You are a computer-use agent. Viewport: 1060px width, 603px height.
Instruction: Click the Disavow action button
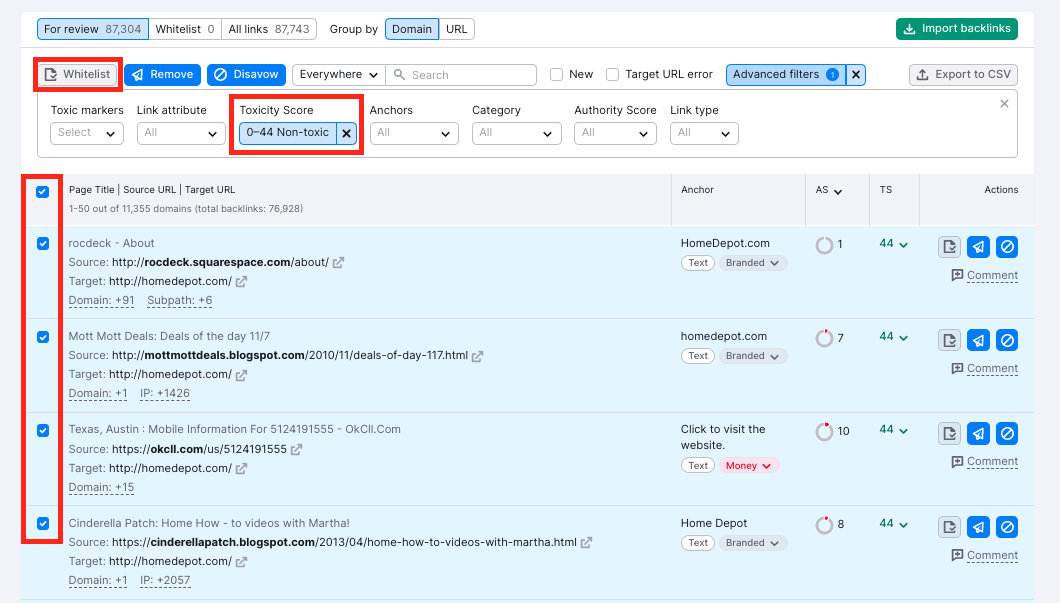(247, 74)
